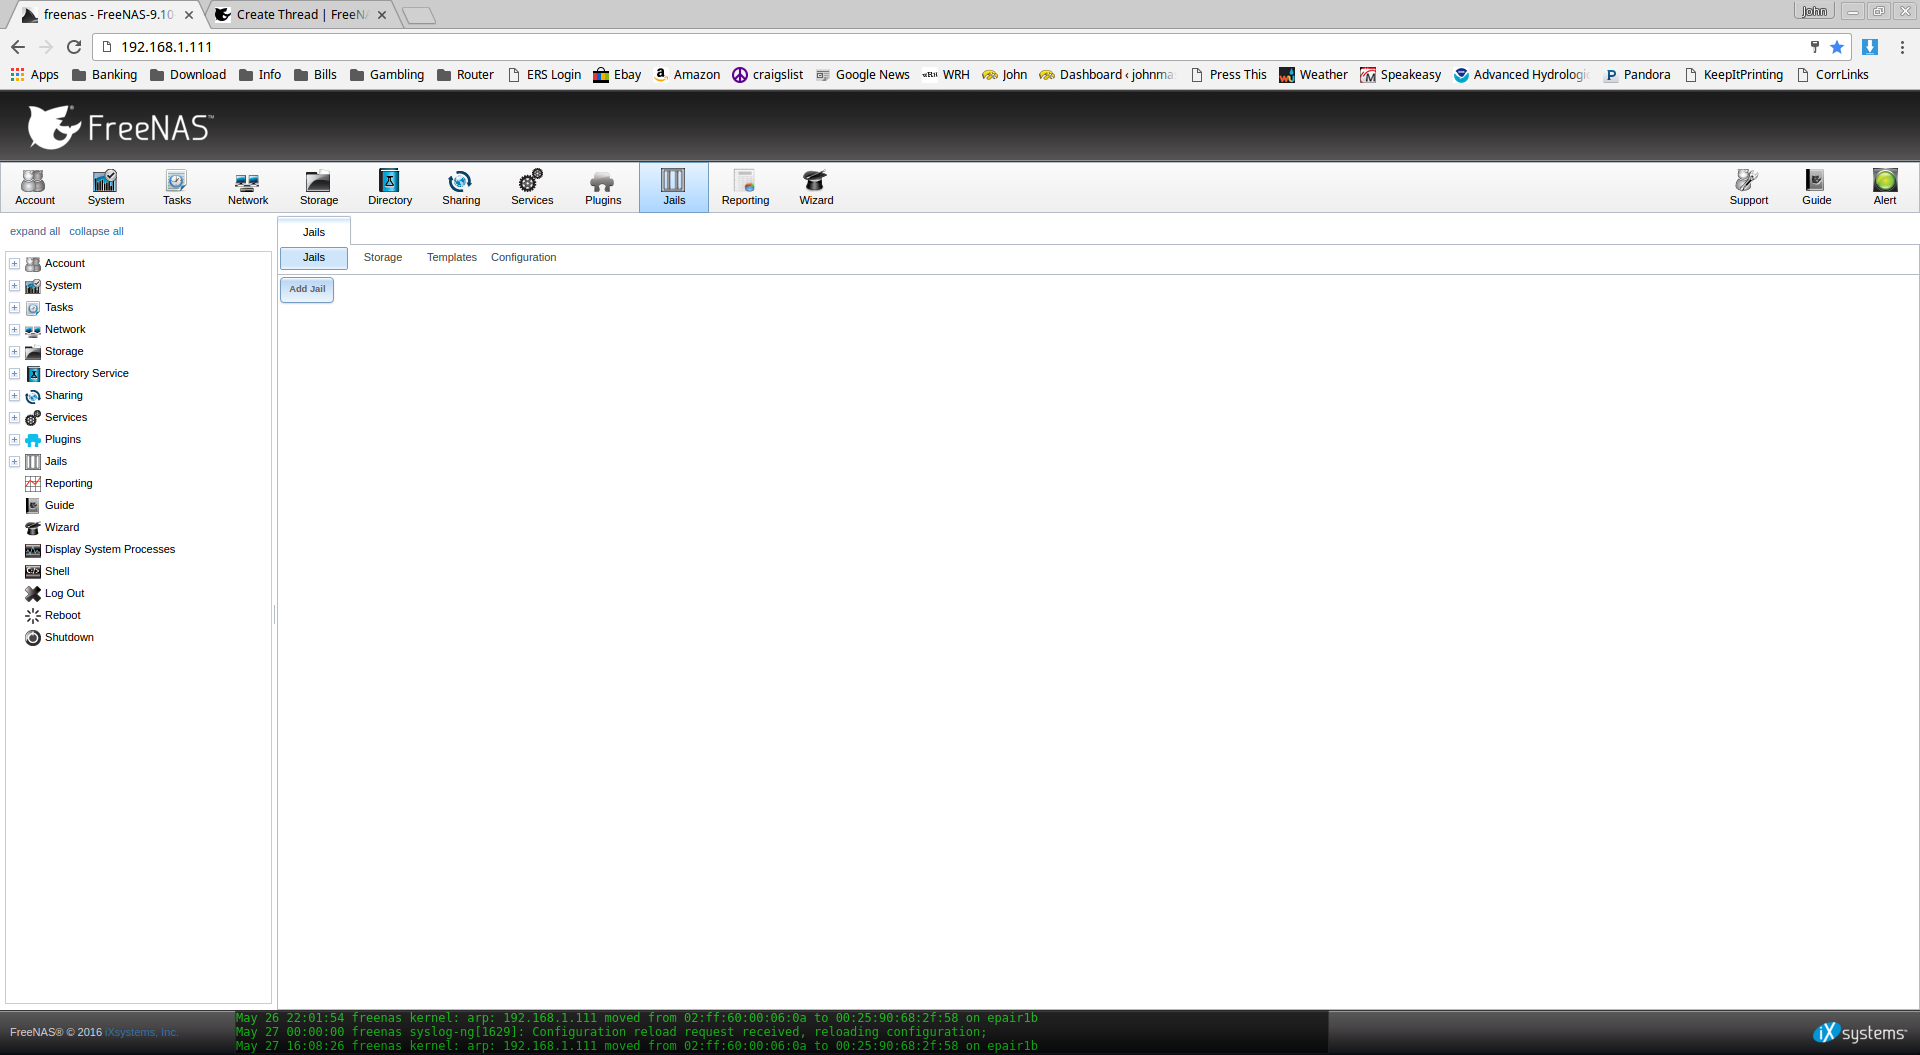Open Services in the top toolbar
1920x1055 pixels.
pyautogui.click(x=532, y=187)
